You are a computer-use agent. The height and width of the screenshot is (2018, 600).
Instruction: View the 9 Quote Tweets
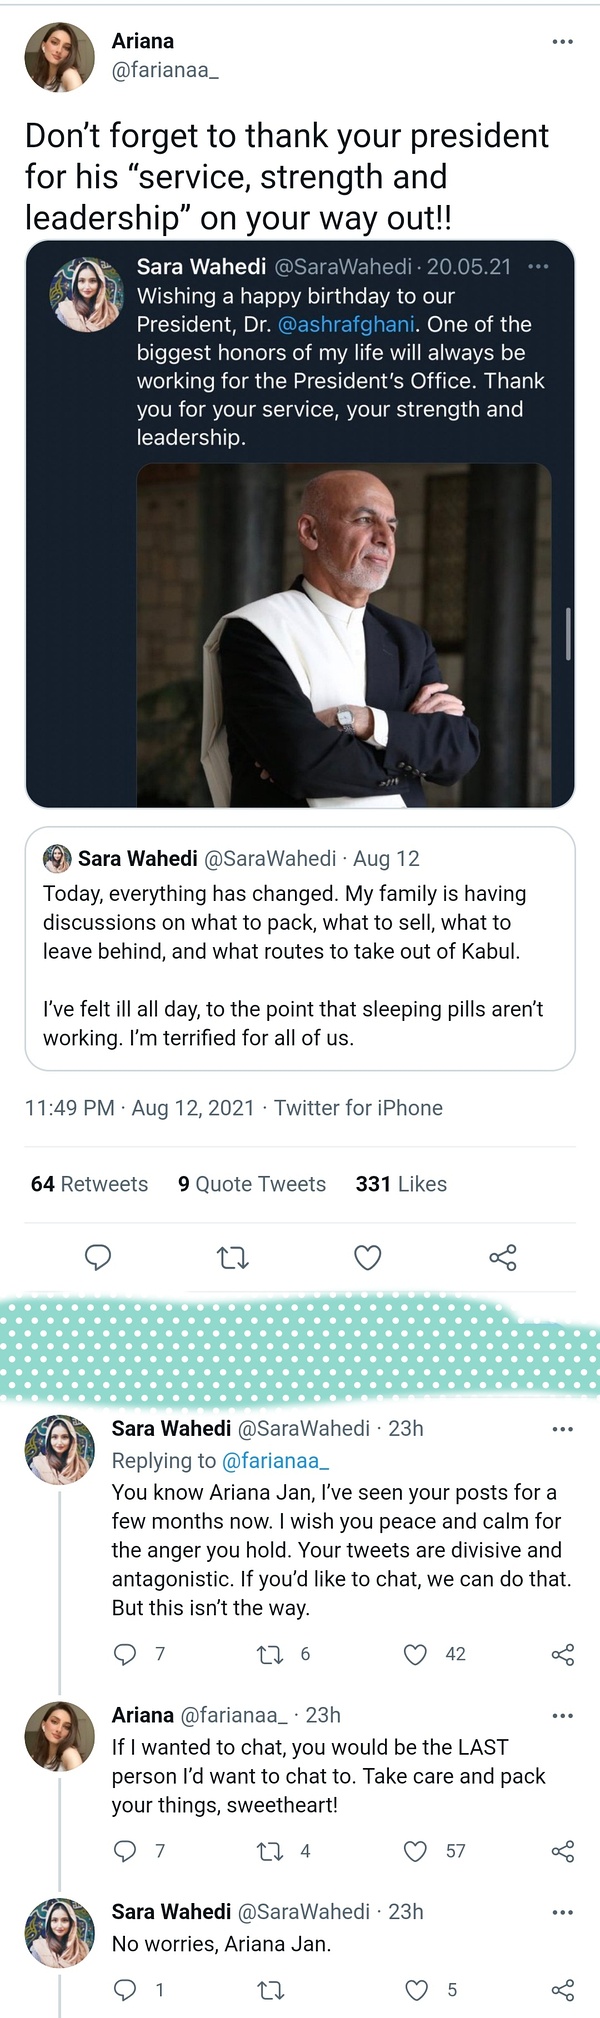(x=252, y=1184)
